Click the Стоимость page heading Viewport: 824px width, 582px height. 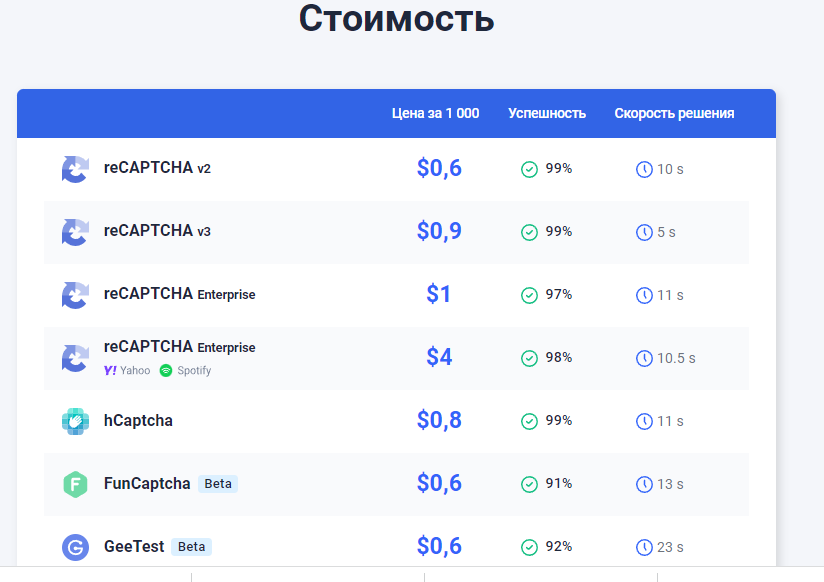397,19
